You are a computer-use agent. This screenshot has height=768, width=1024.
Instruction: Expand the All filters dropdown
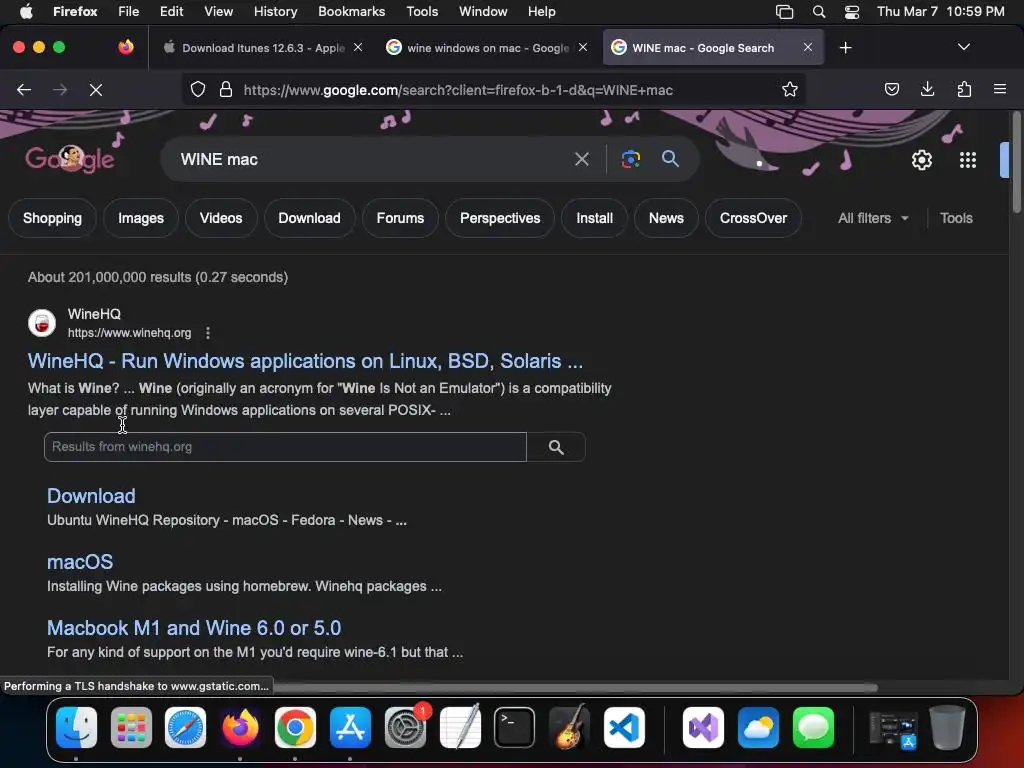coord(873,218)
